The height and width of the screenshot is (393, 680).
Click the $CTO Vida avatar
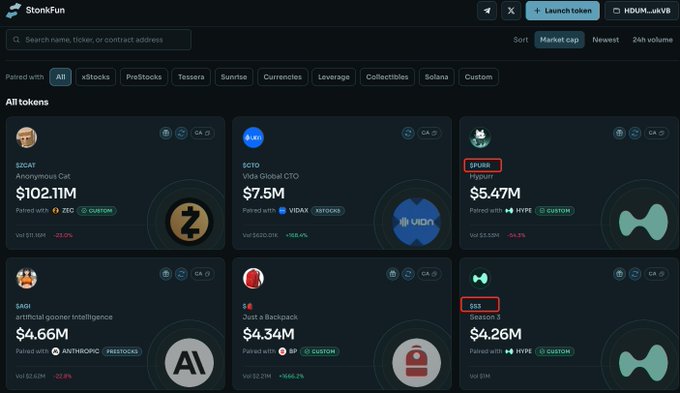click(x=253, y=138)
